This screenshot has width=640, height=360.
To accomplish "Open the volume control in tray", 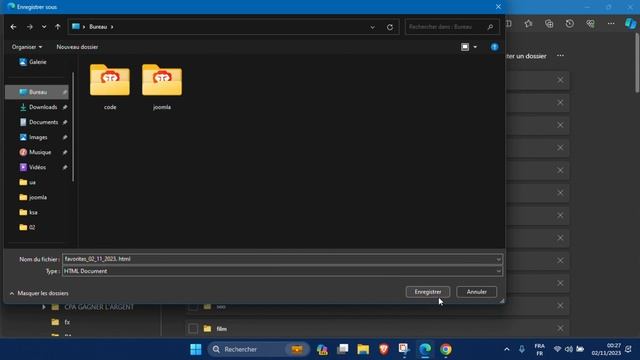I will coord(569,349).
